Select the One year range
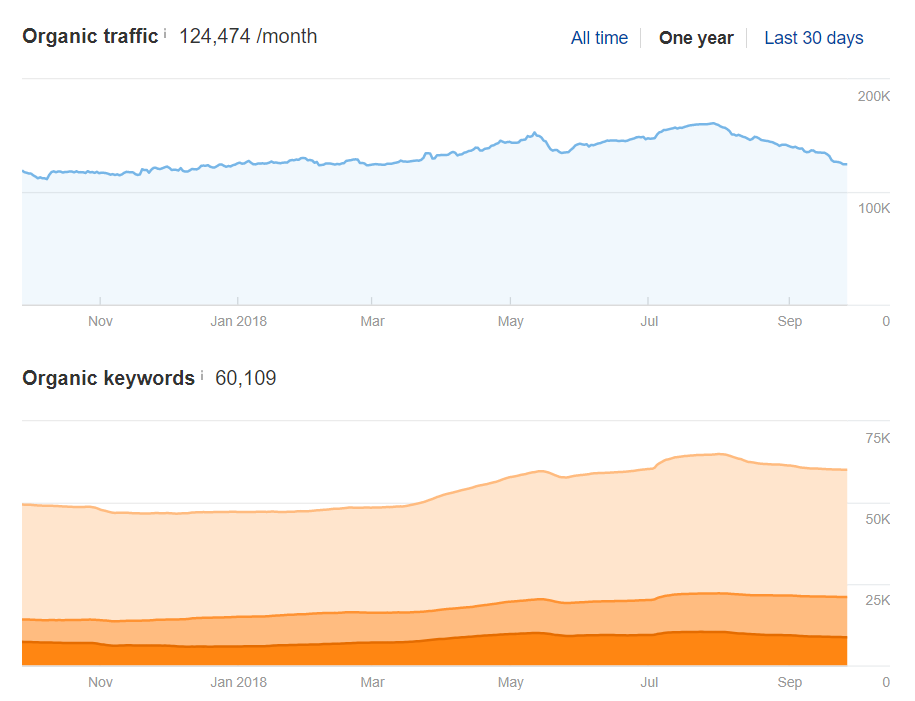 pos(696,38)
